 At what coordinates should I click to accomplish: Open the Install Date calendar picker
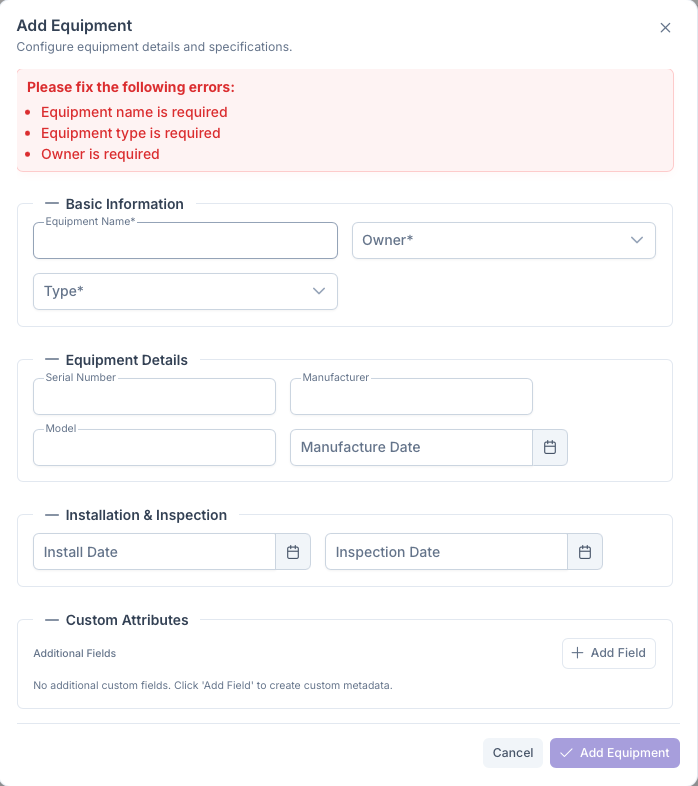pyautogui.click(x=293, y=552)
